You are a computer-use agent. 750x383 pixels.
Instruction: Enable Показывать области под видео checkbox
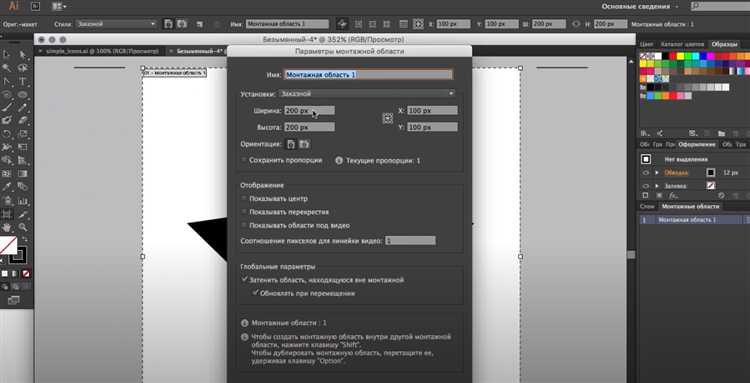(x=244, y=225)
